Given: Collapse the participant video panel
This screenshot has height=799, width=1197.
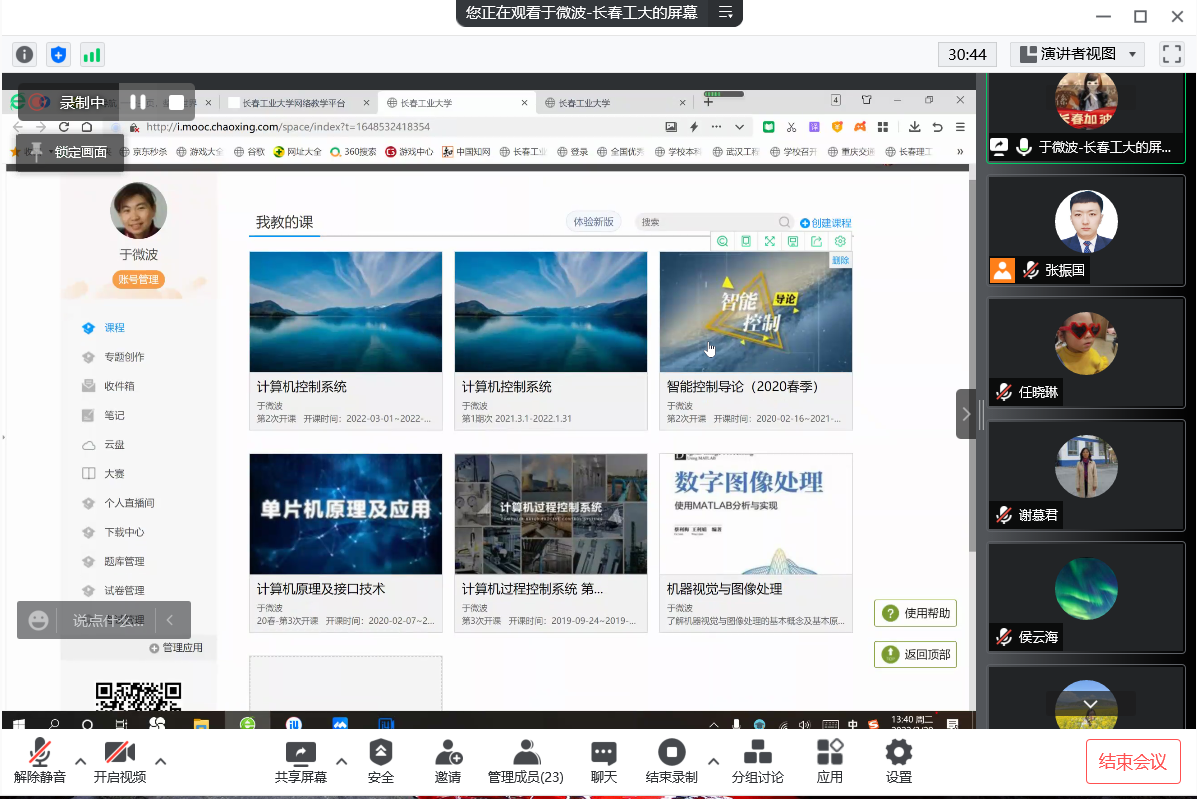Looking at the screenshot, I should point(966,414).
